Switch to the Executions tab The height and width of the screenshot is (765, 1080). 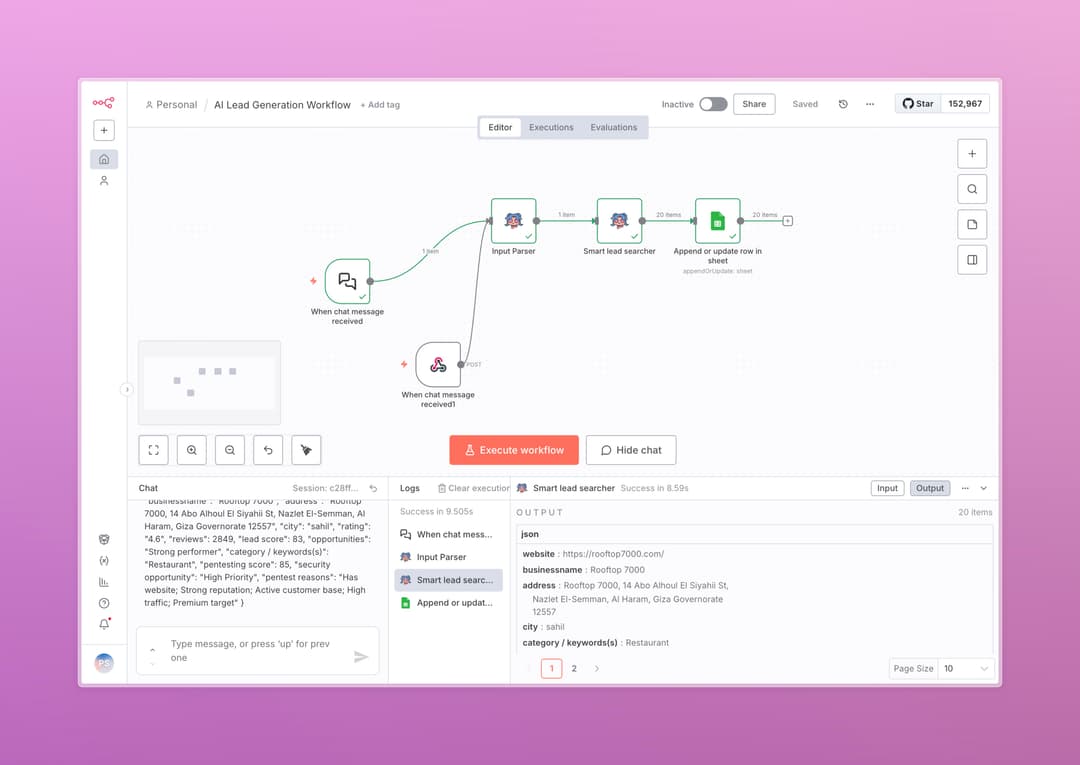pos(551,127)
